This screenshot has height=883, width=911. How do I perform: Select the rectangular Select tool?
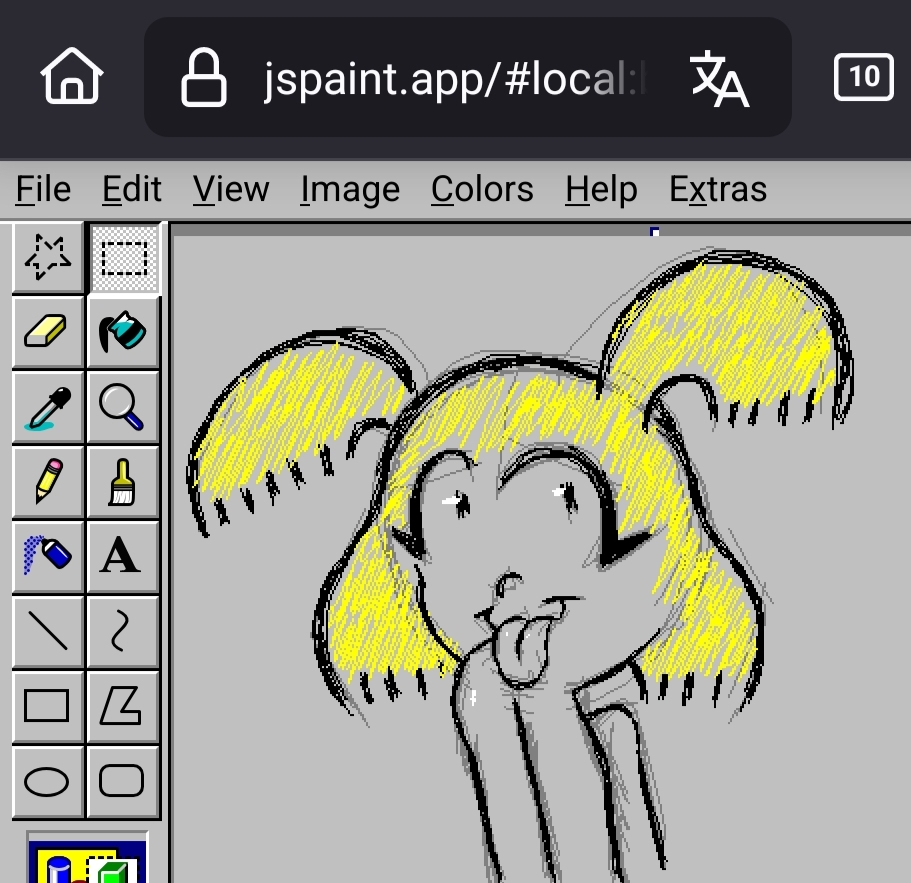tap(124, 257)
